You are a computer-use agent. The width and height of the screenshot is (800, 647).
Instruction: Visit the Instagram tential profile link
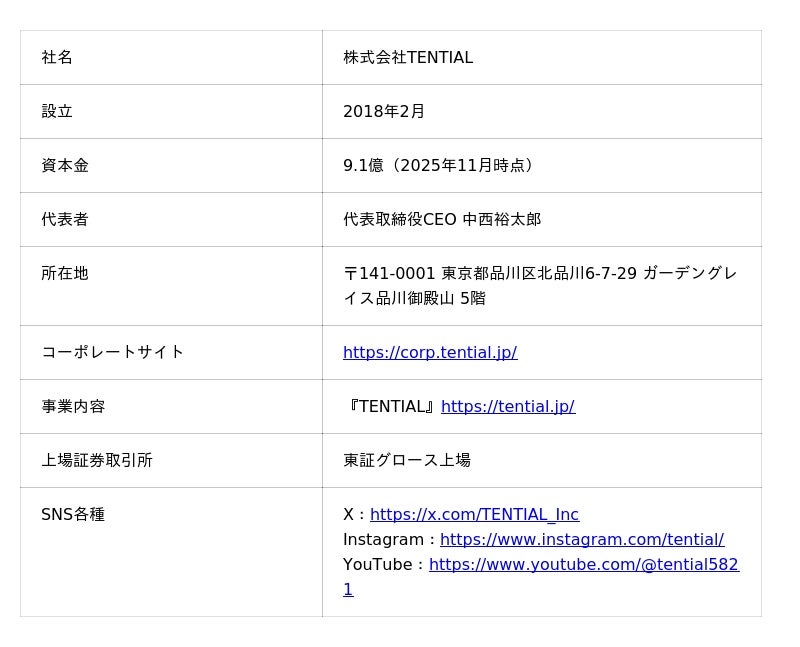(581, 540)
